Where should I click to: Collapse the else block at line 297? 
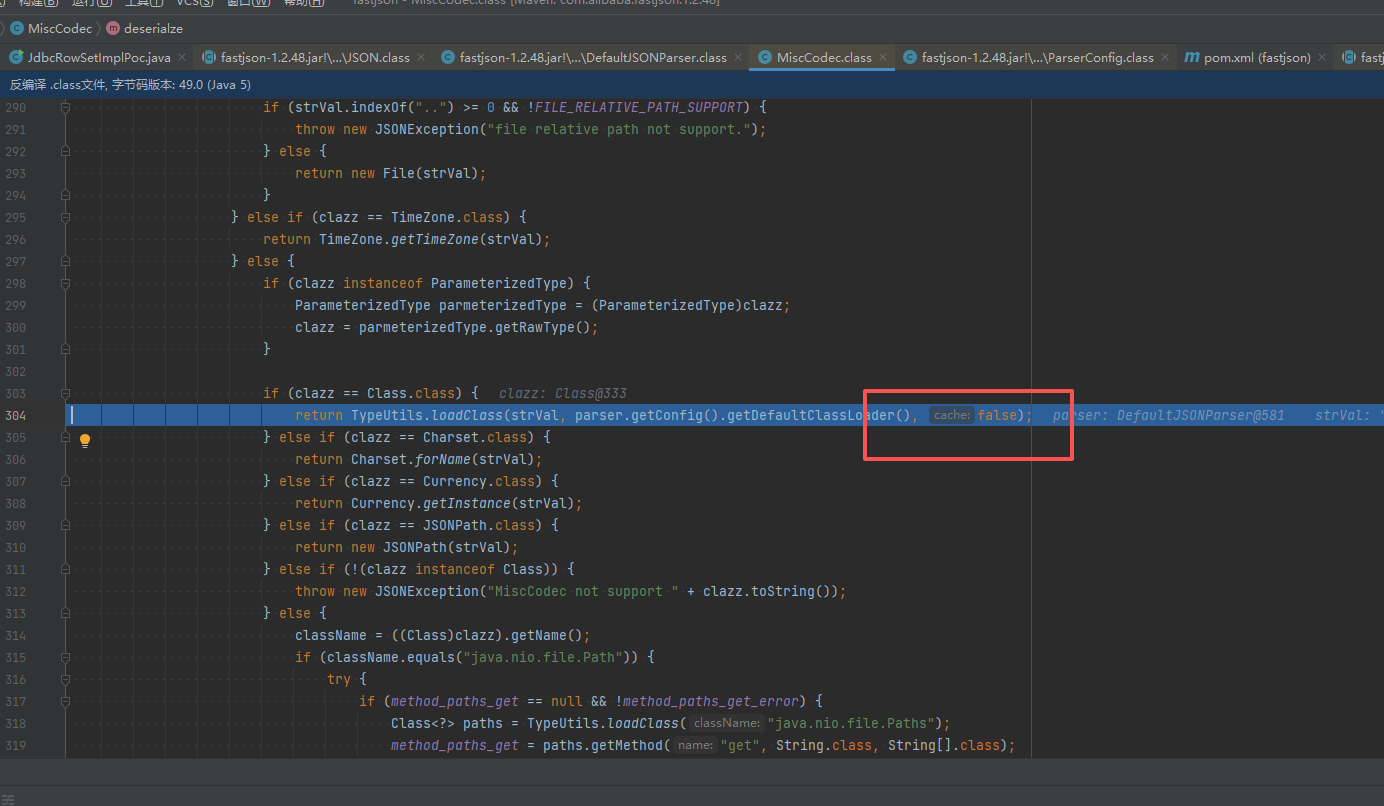tap(65, 261)
